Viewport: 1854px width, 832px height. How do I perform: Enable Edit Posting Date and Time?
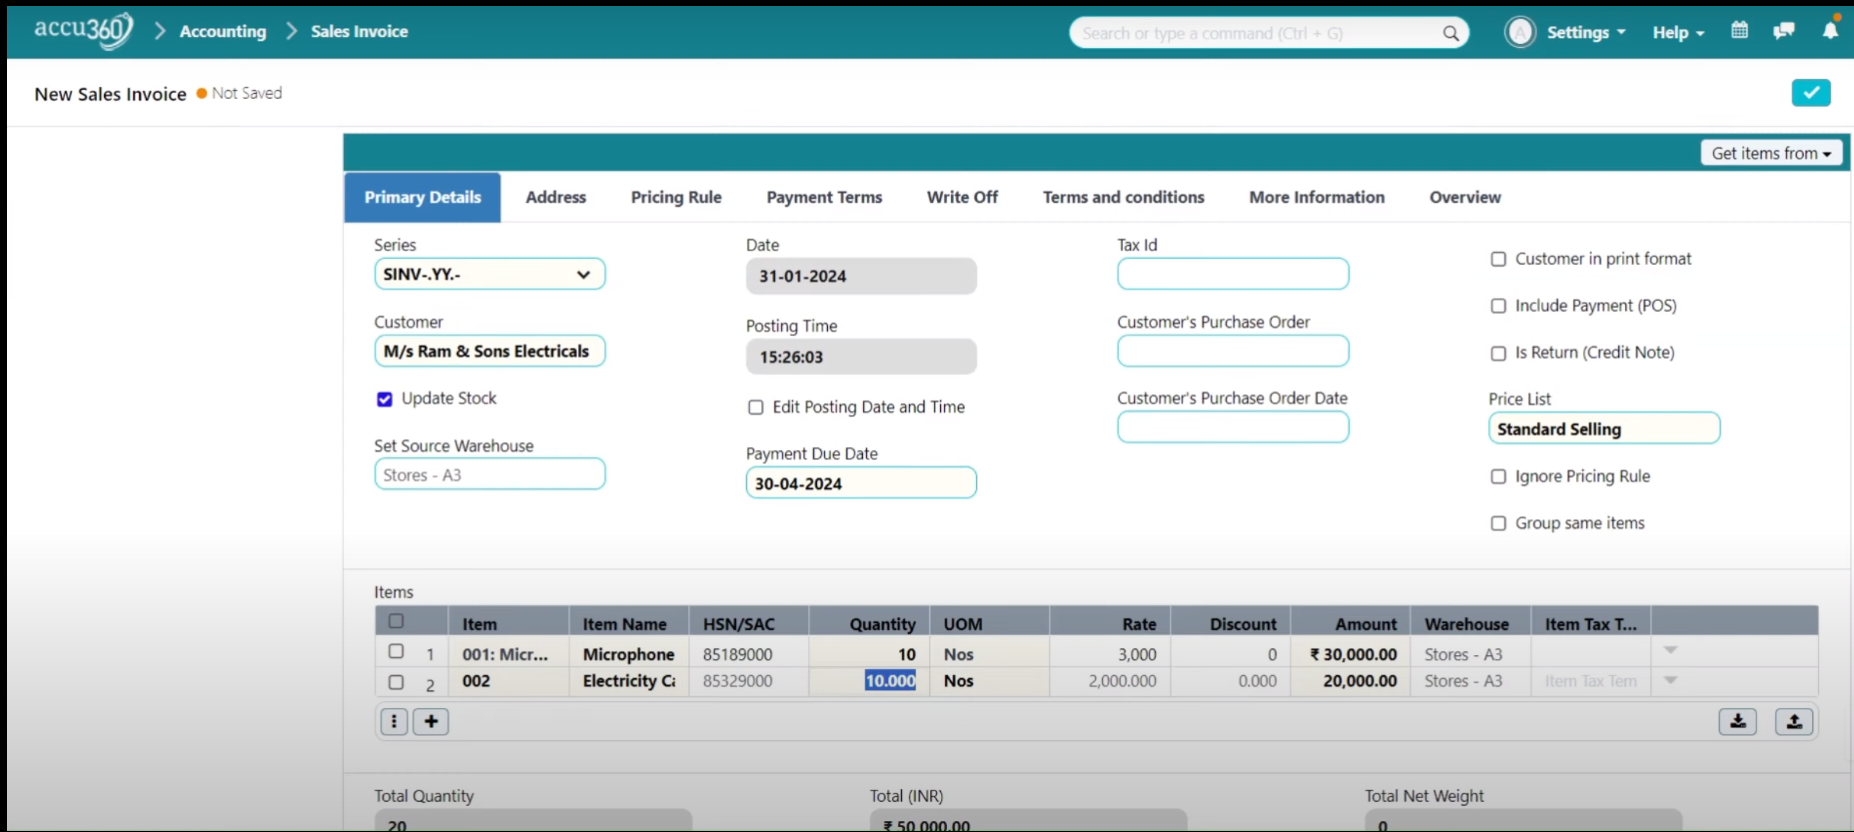click(x=756, y=407)
